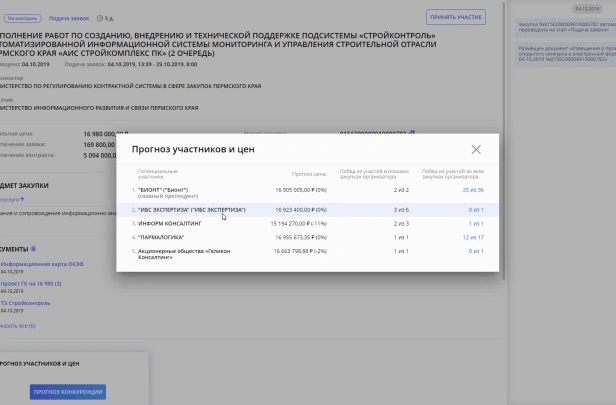Select the ИБС ЭКСПЕРТИЗА participant row
This screenshot has width=616, height=405.
coord(308,210)
